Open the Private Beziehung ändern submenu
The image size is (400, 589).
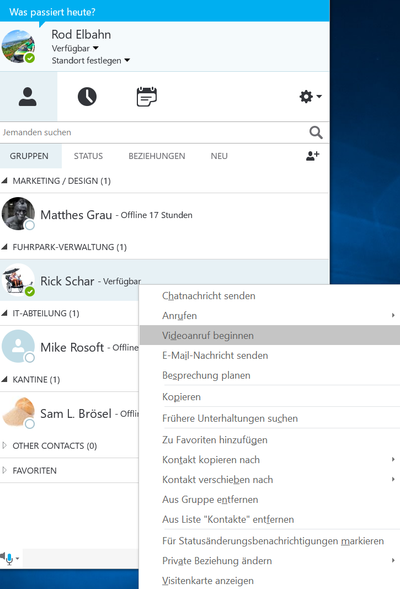coord(269,560)
